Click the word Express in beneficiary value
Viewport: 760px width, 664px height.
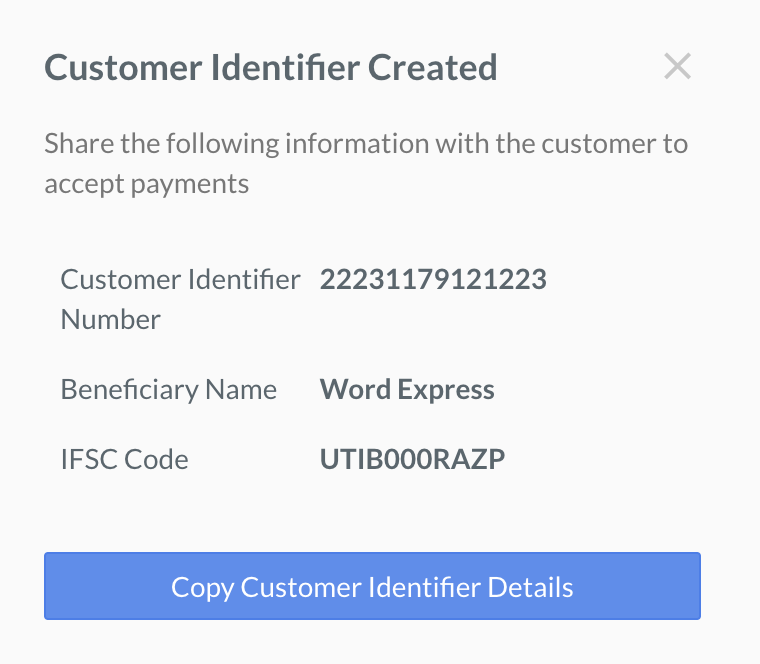click(446, 391)
